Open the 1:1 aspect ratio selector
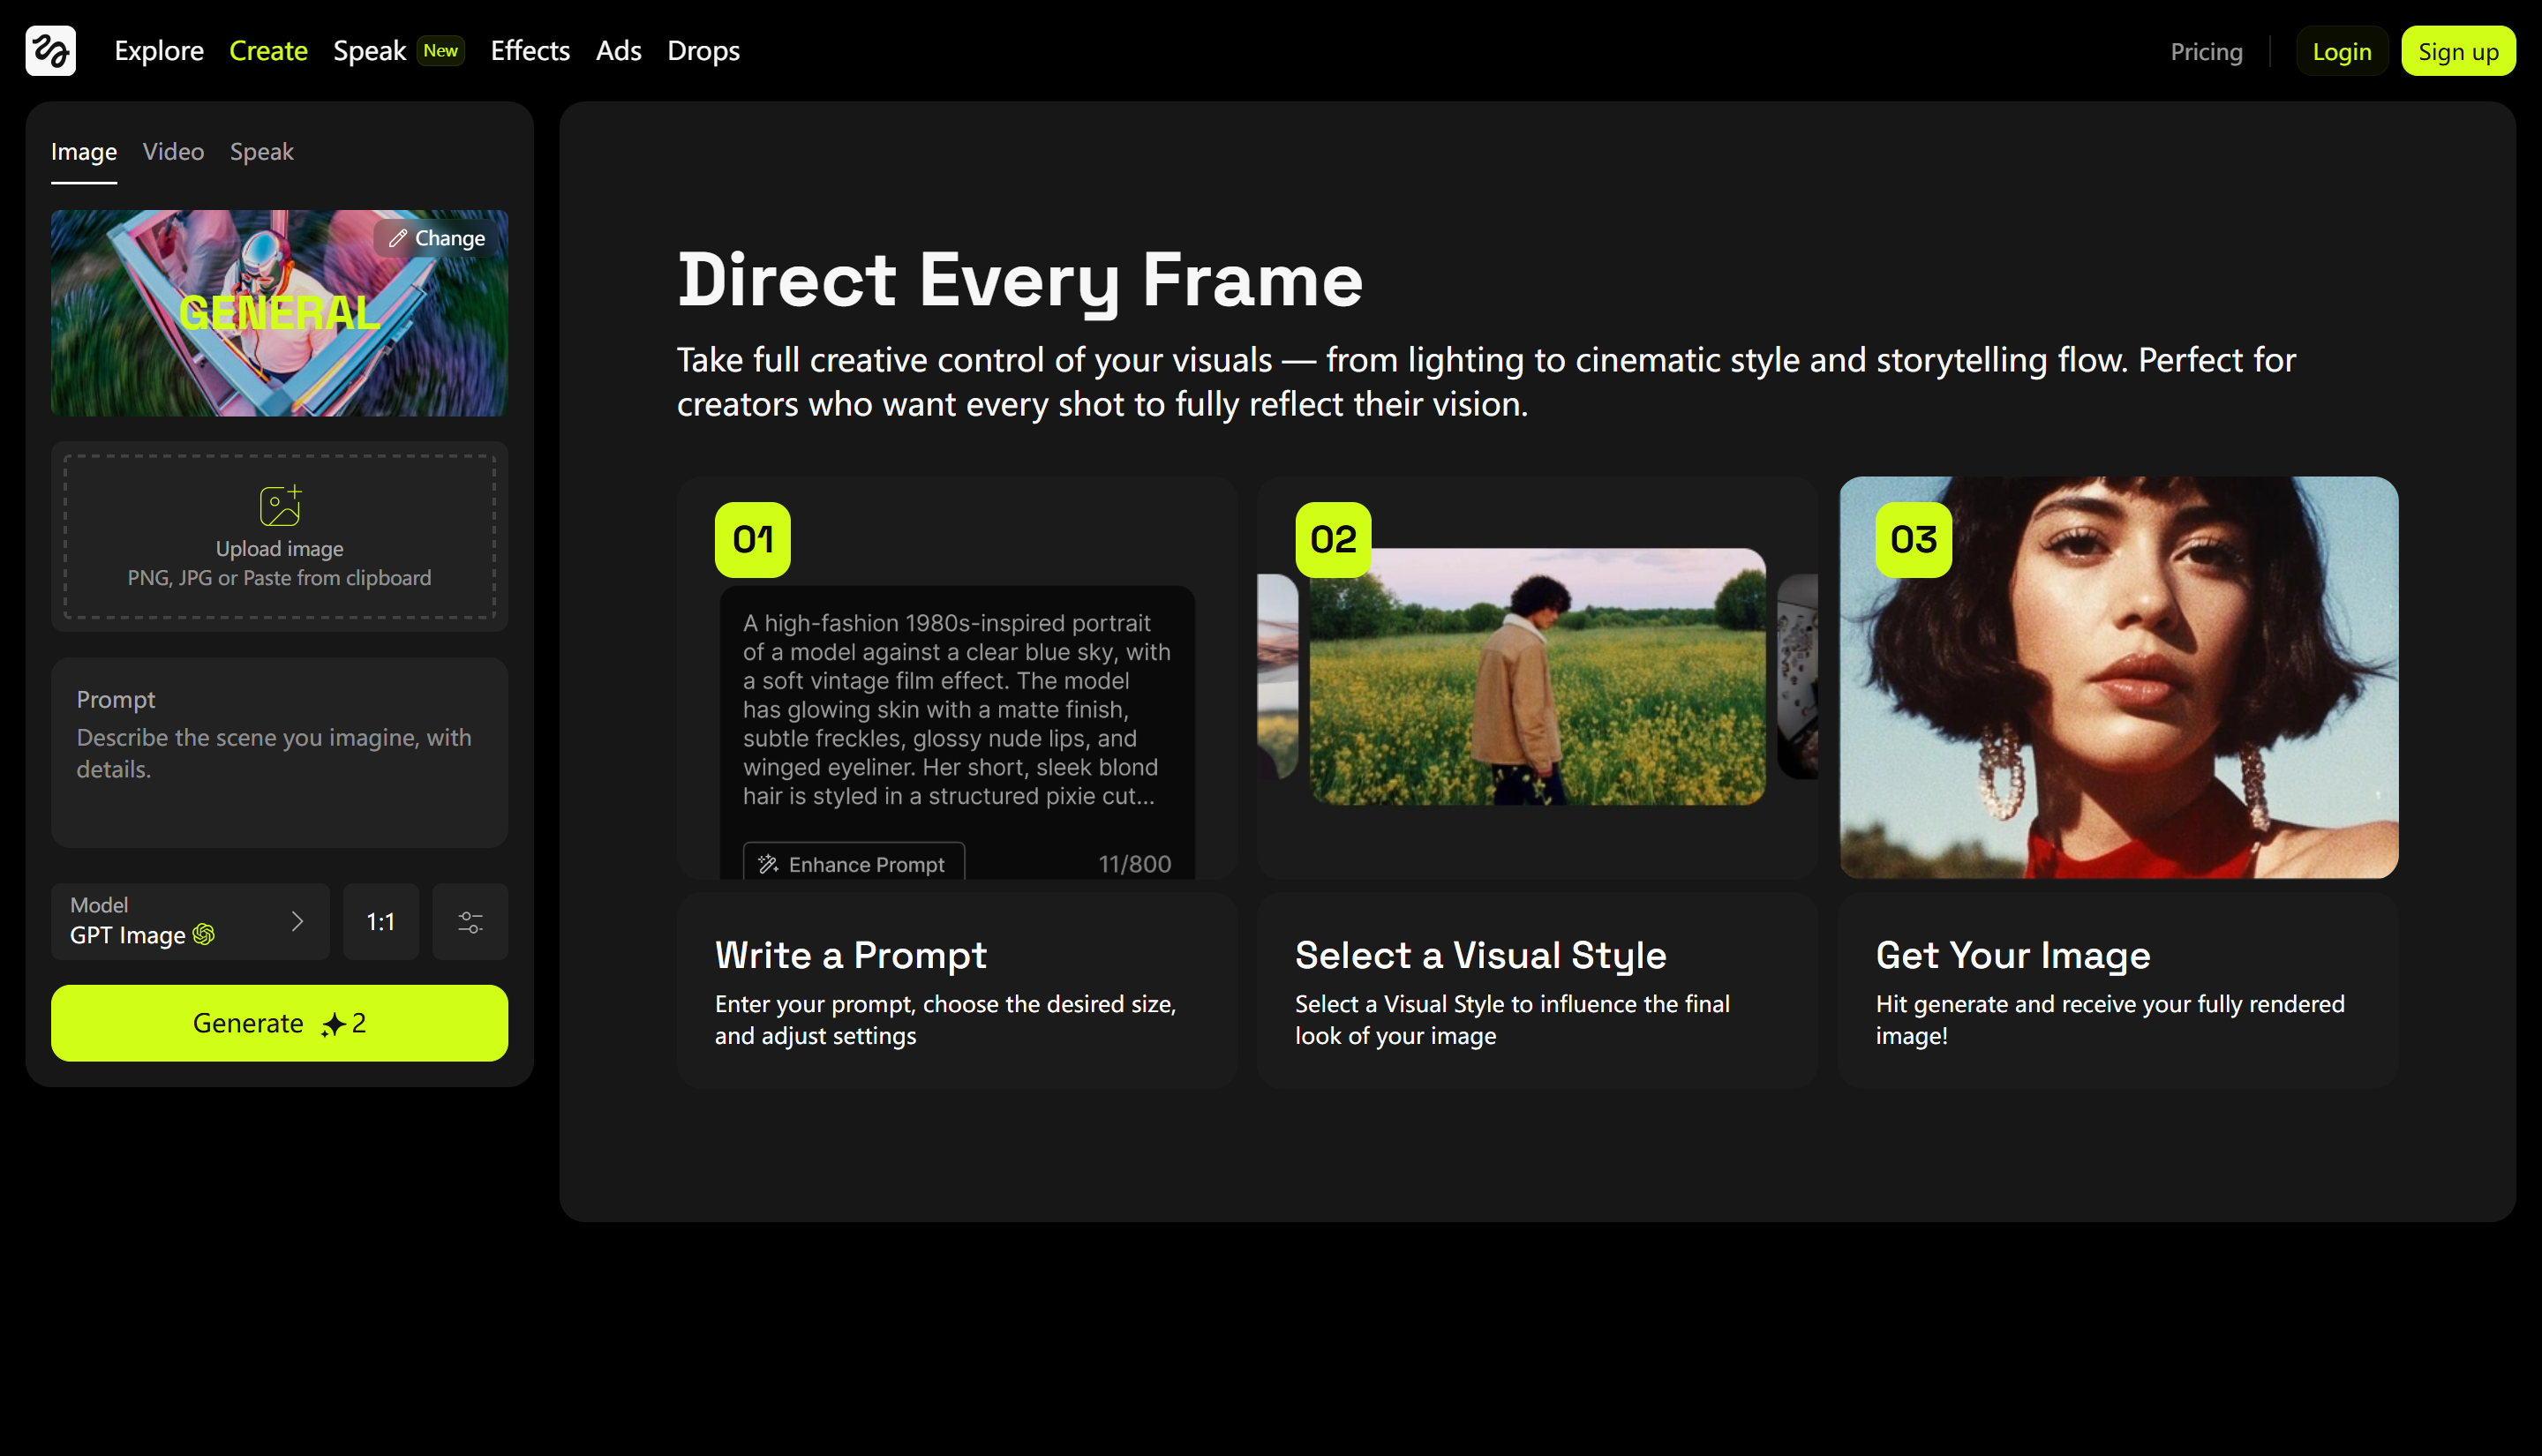The width and height of the screenshot is (2542, 1456). pyautogui.click(x=380, y=921)
